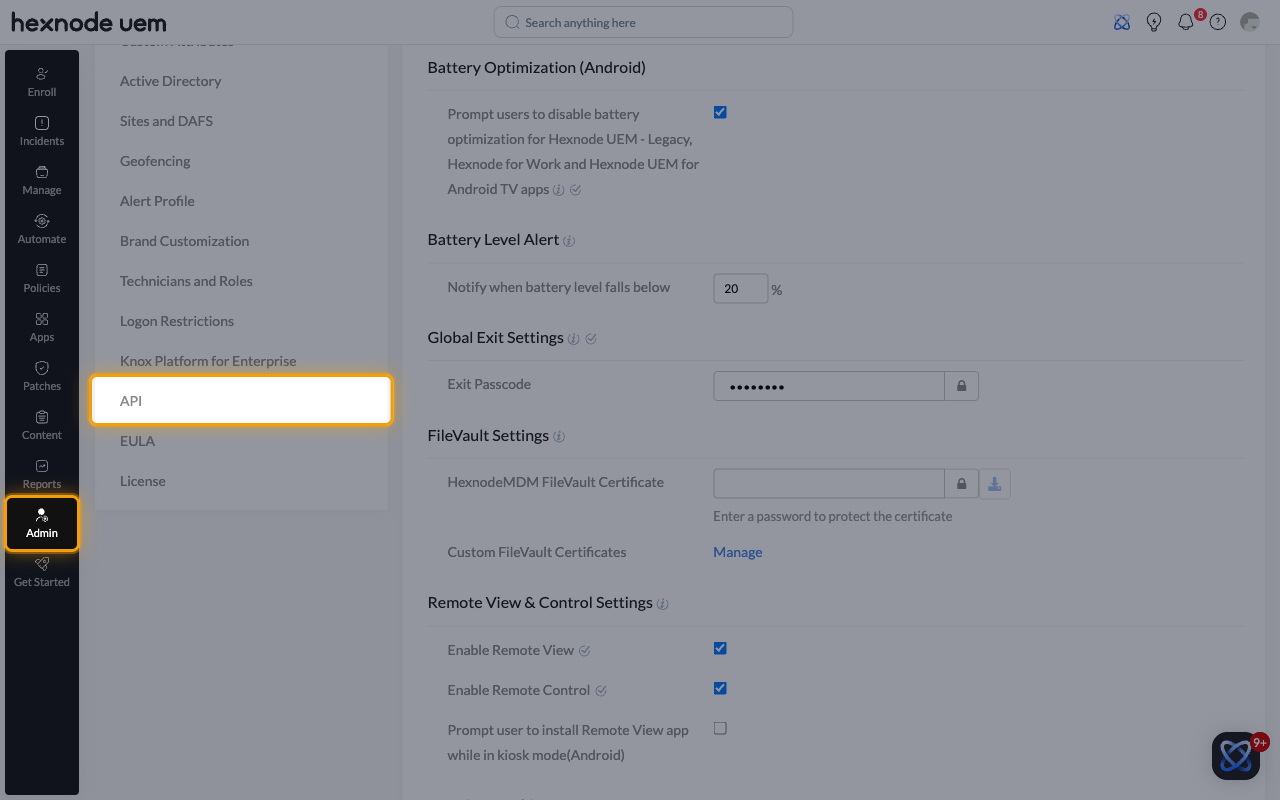Focus the Search anything here field
1280x800 pixels.
click(643, 22)
